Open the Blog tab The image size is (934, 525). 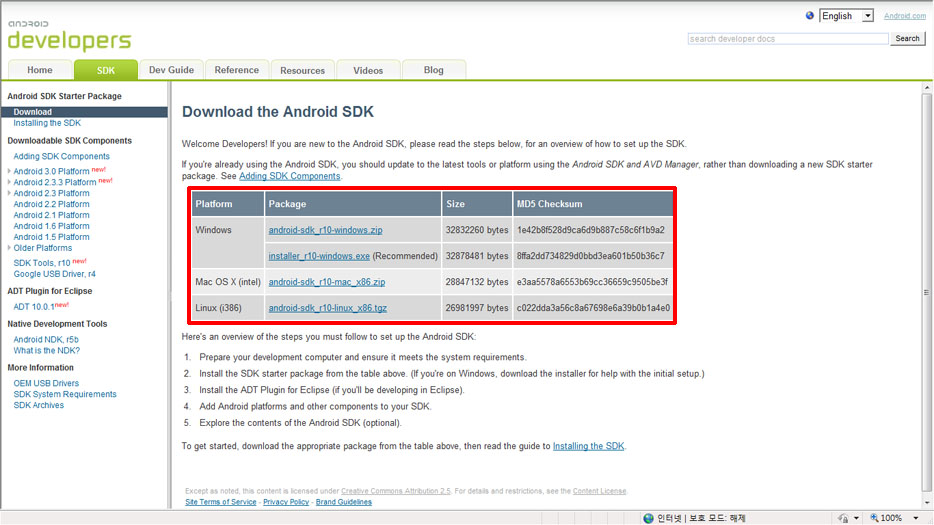(x=433, y=70)
